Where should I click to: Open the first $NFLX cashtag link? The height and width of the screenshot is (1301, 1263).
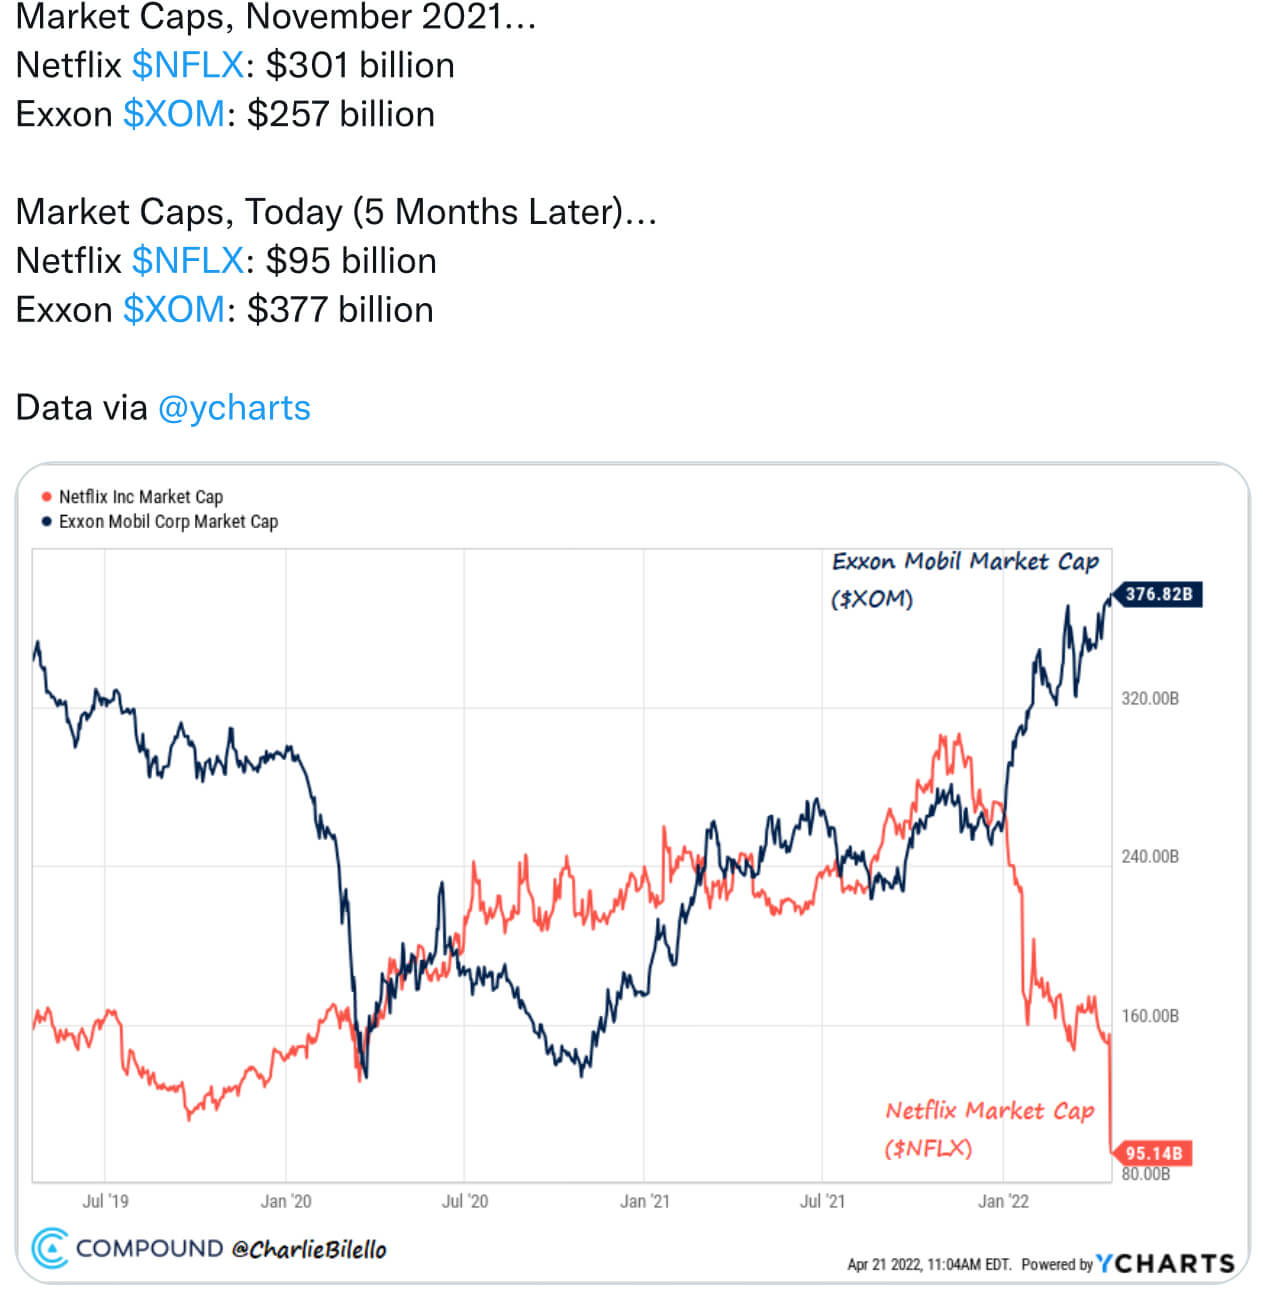[x=188, y=65]
